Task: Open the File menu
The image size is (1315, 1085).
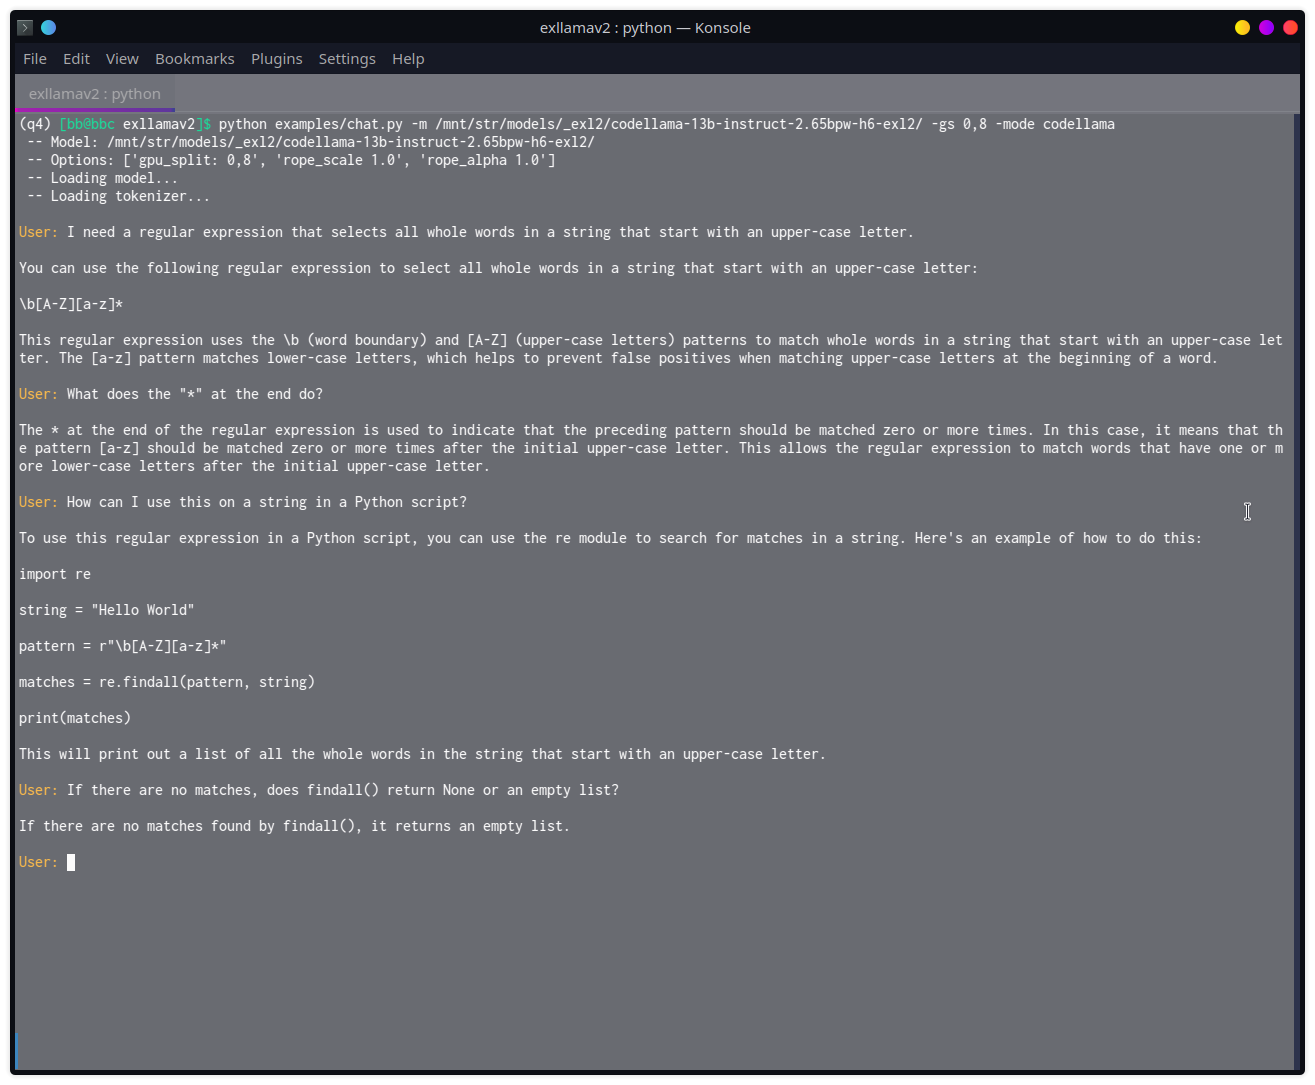Action: [x=35, y=59]
